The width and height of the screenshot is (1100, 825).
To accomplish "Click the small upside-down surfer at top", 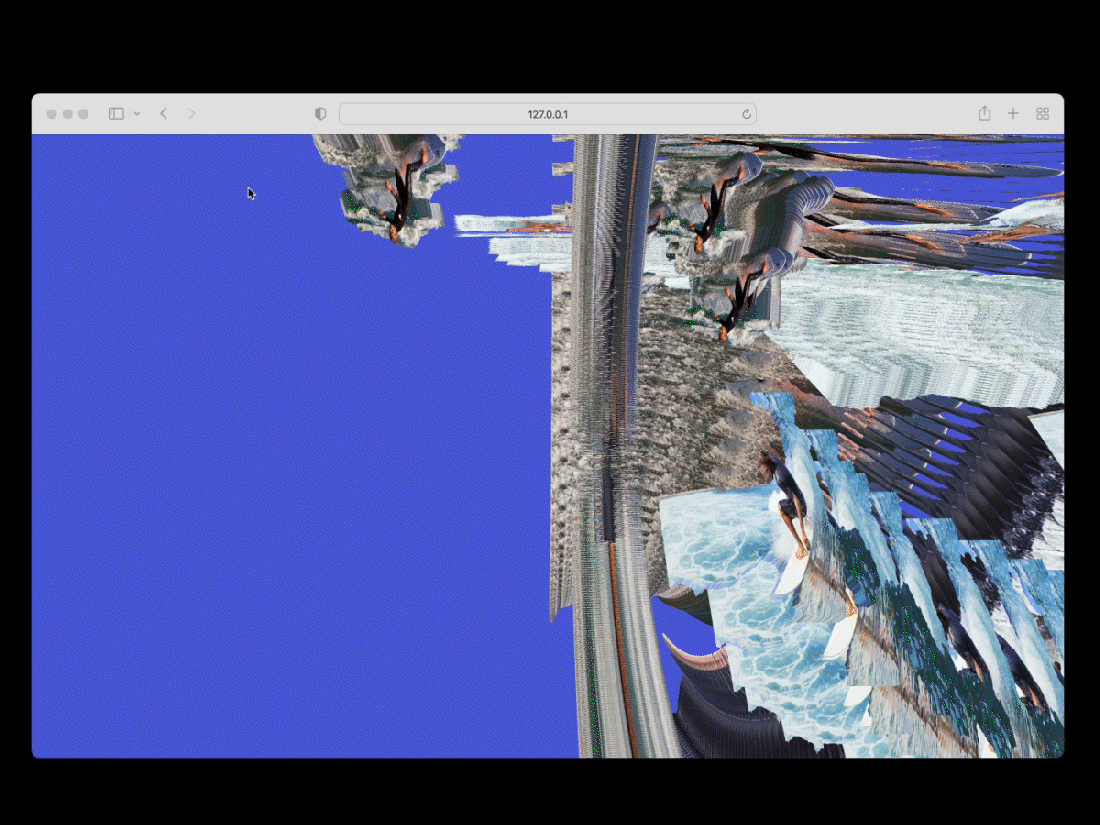I will [401, 195].
